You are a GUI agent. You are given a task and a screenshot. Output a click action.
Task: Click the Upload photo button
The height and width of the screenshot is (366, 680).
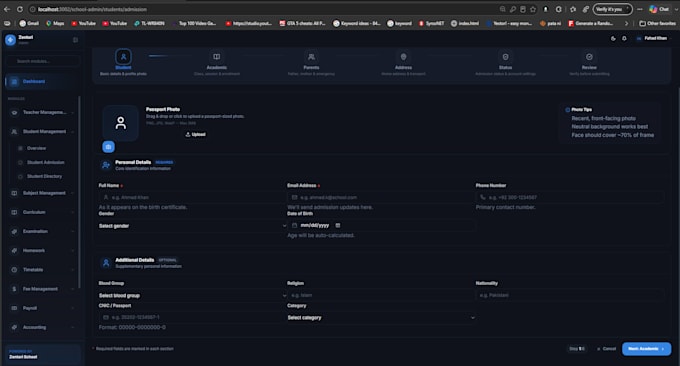point(196,134)
